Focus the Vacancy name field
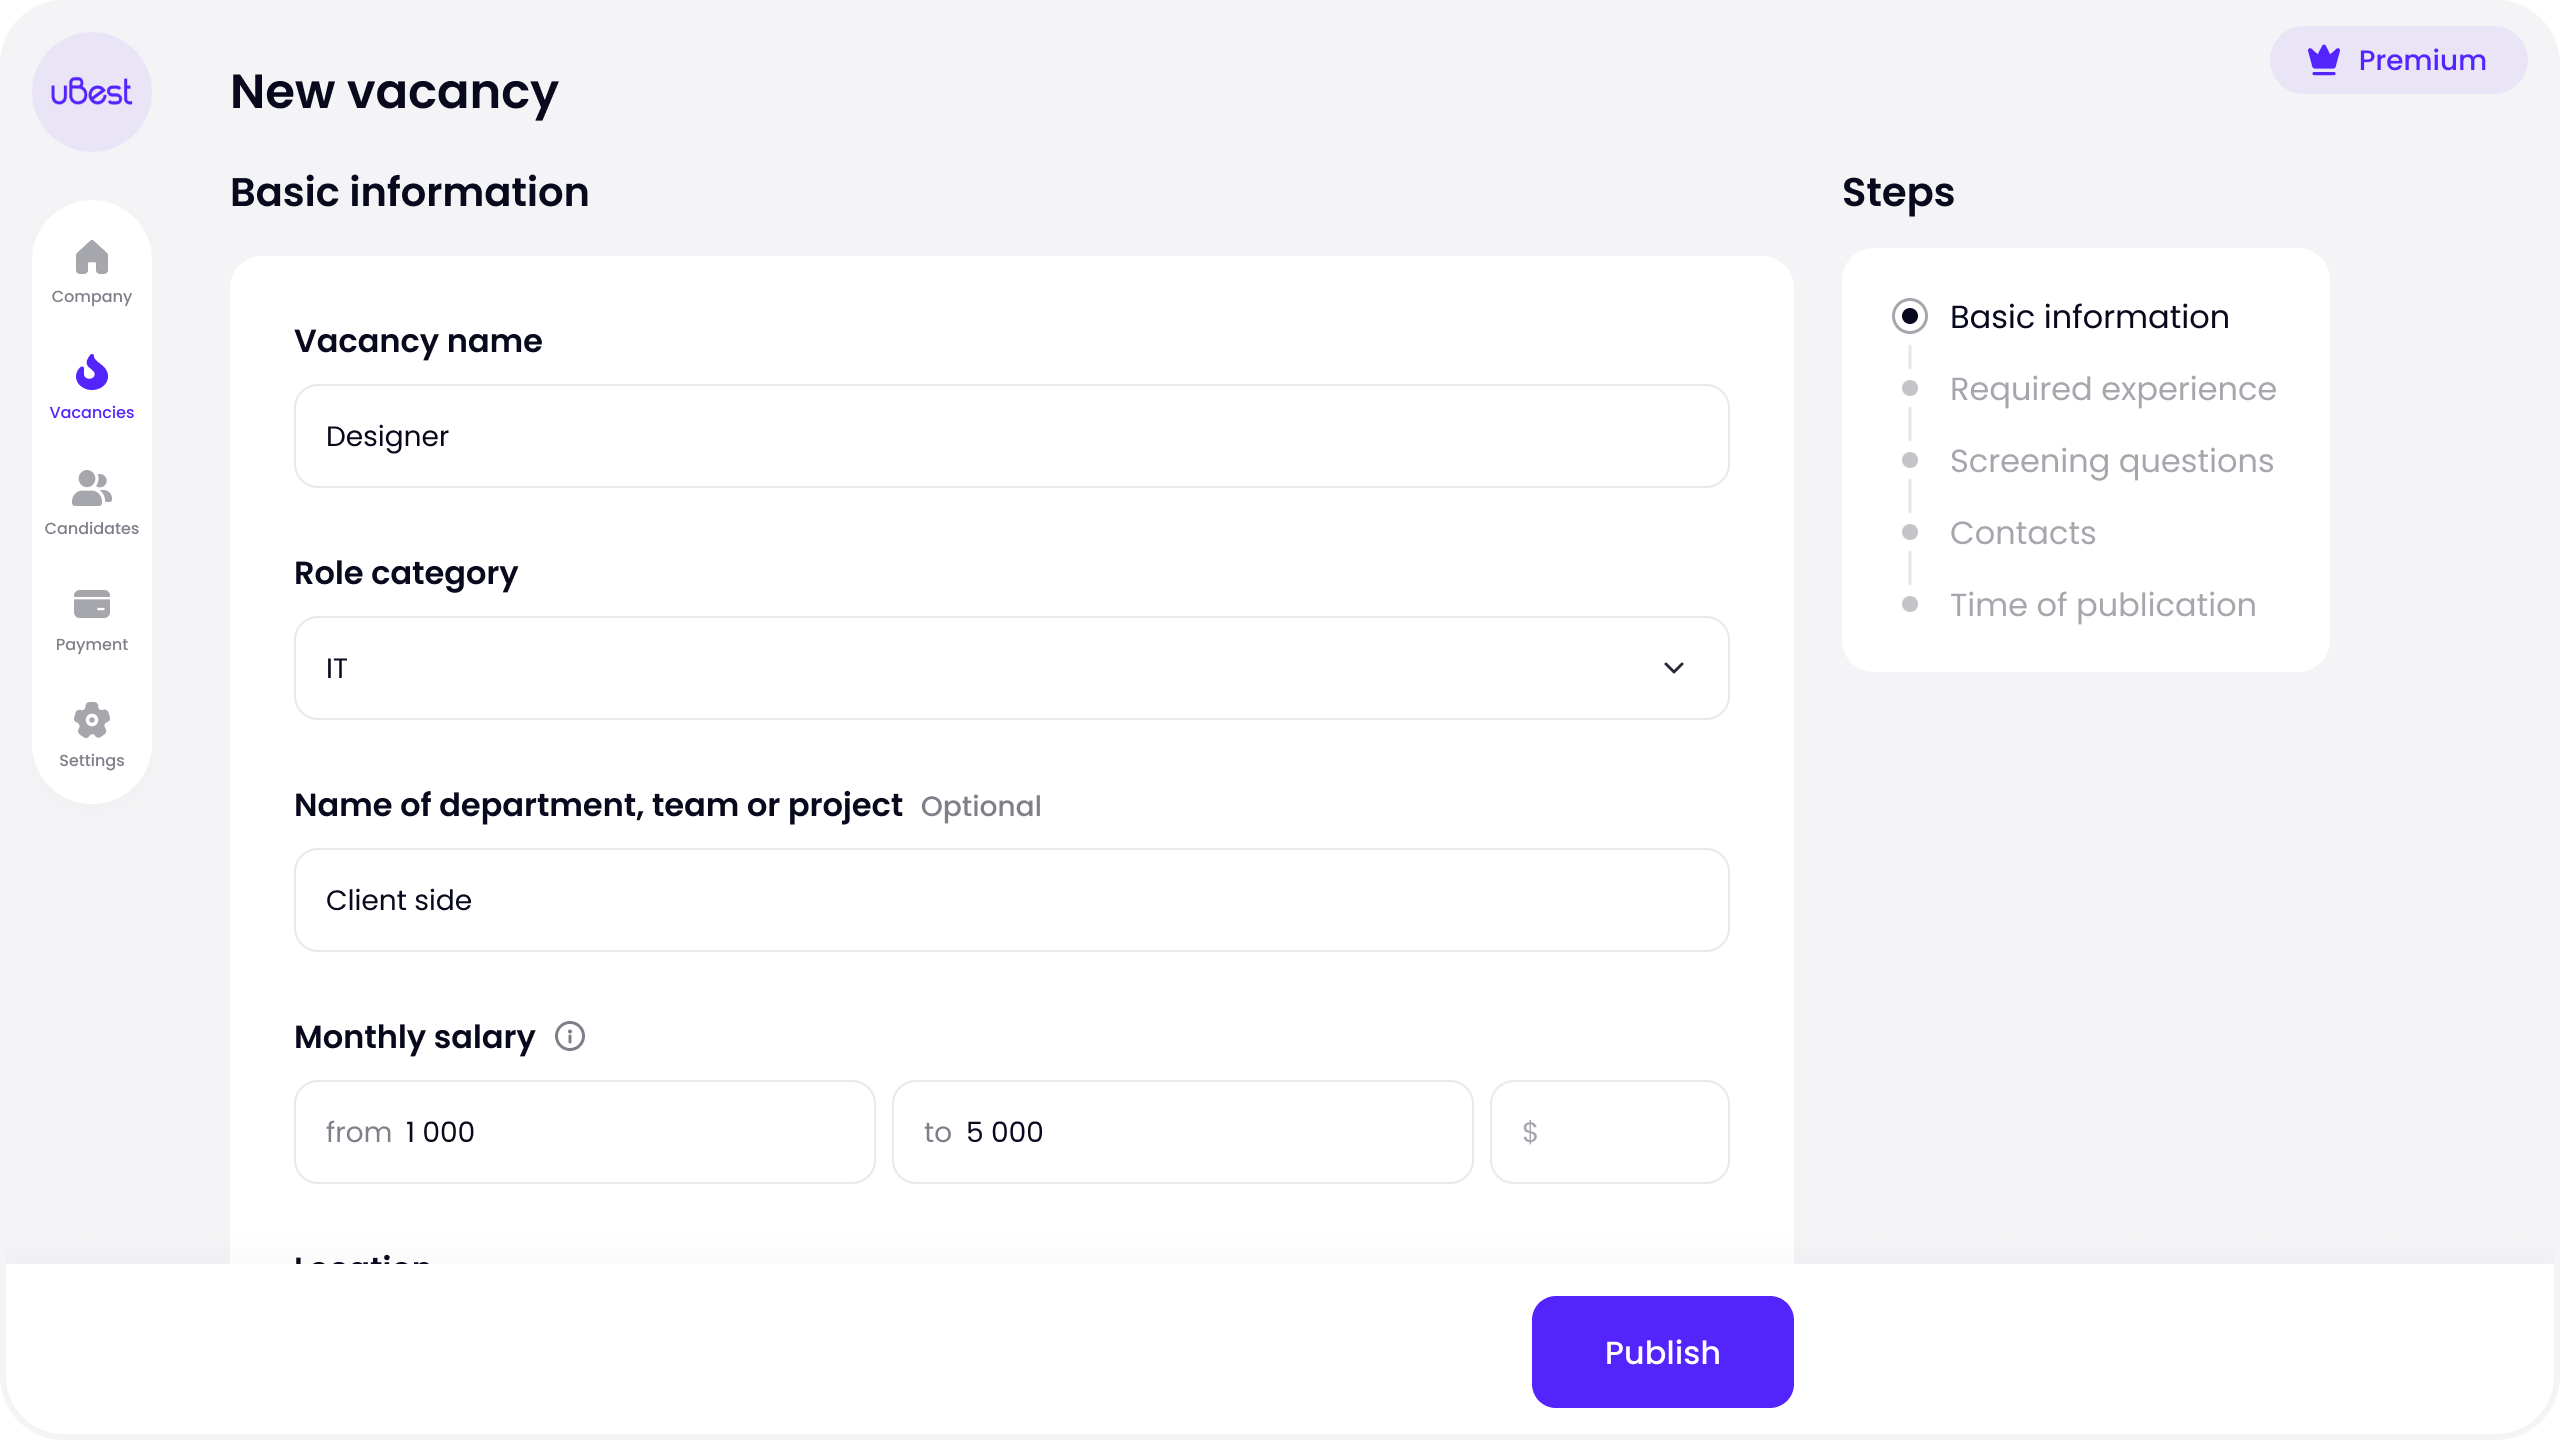The height and width of the screenshot is (1440, 2560). pos(1012,436)
